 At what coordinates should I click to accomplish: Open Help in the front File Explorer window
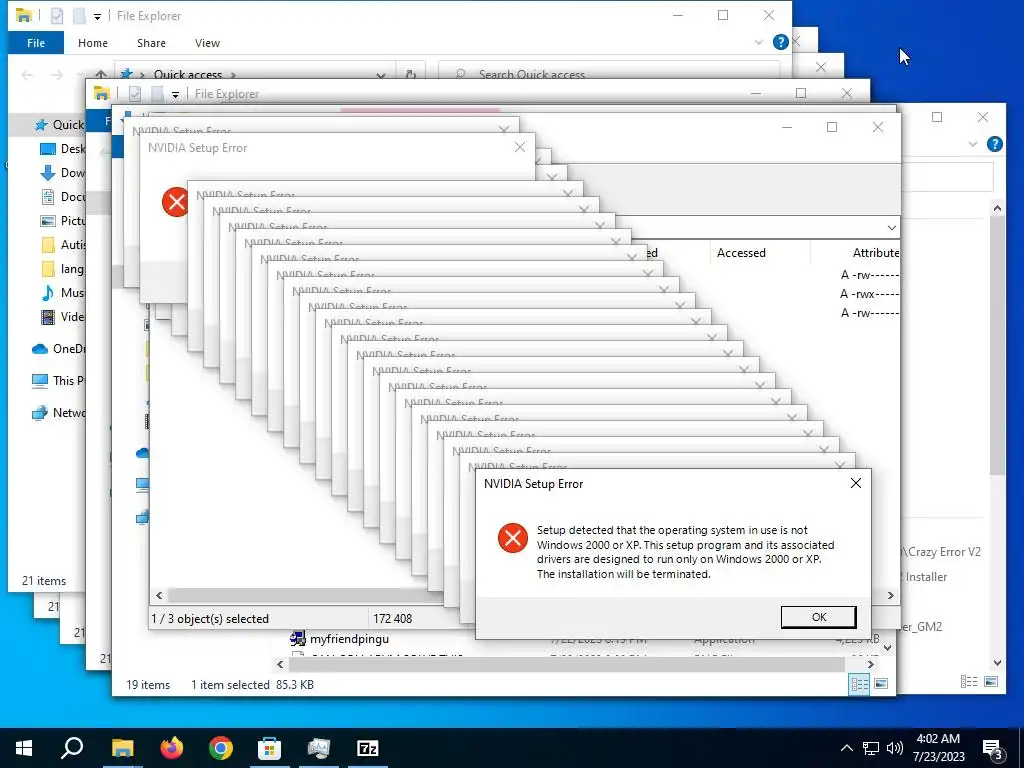click(780, 42)
